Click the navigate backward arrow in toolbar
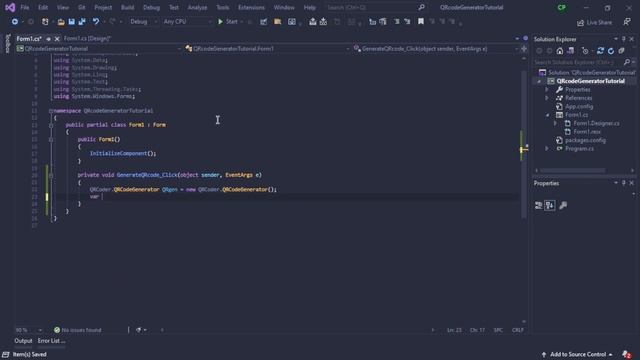Image resolution: width=640 pixels, height=360 pixels. (15, 22)
